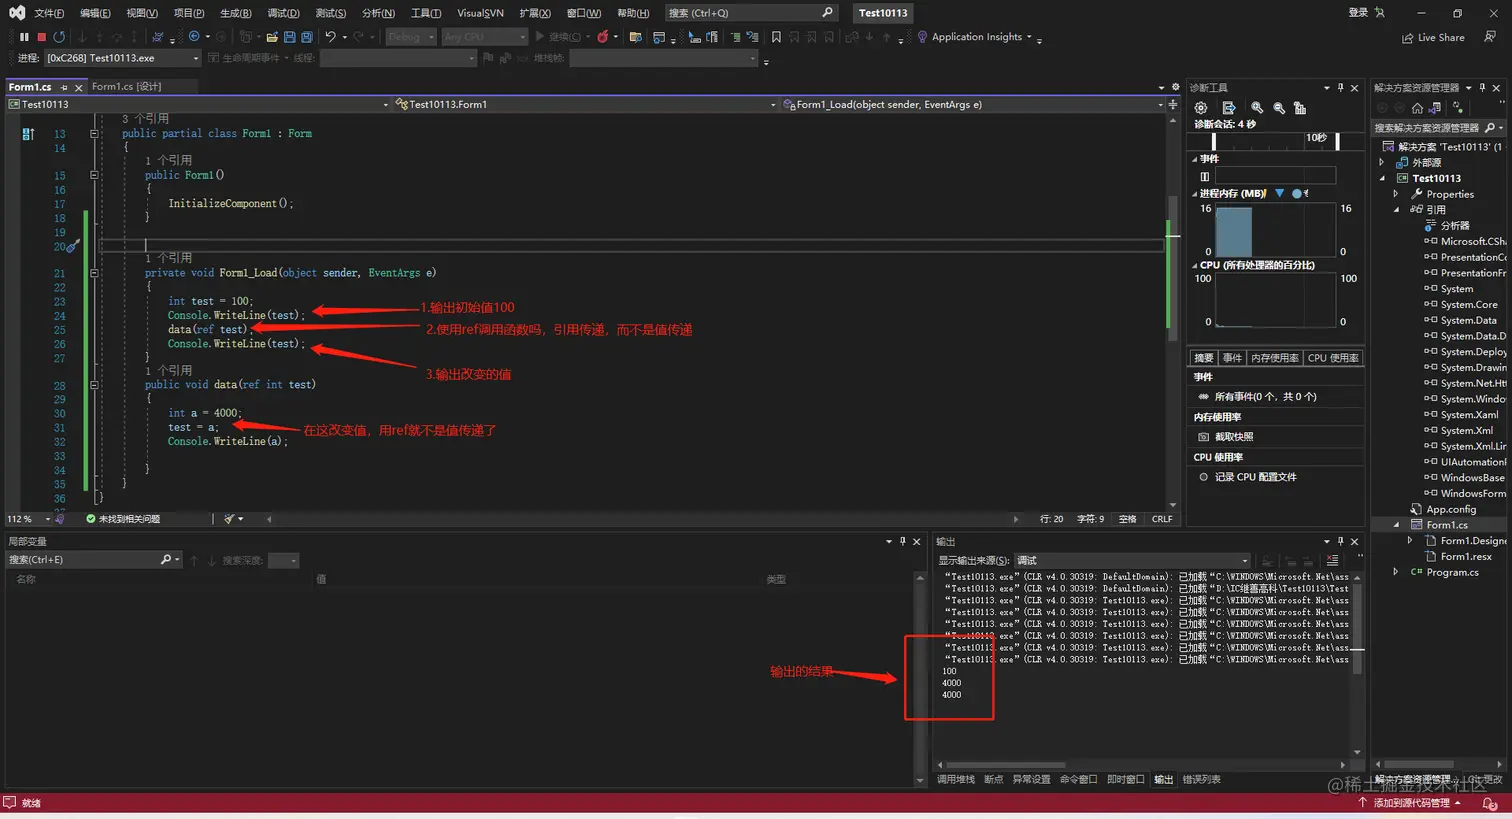Open diagnostic tools settings gear
The image size is (1512, 819).
[1201, 108]
